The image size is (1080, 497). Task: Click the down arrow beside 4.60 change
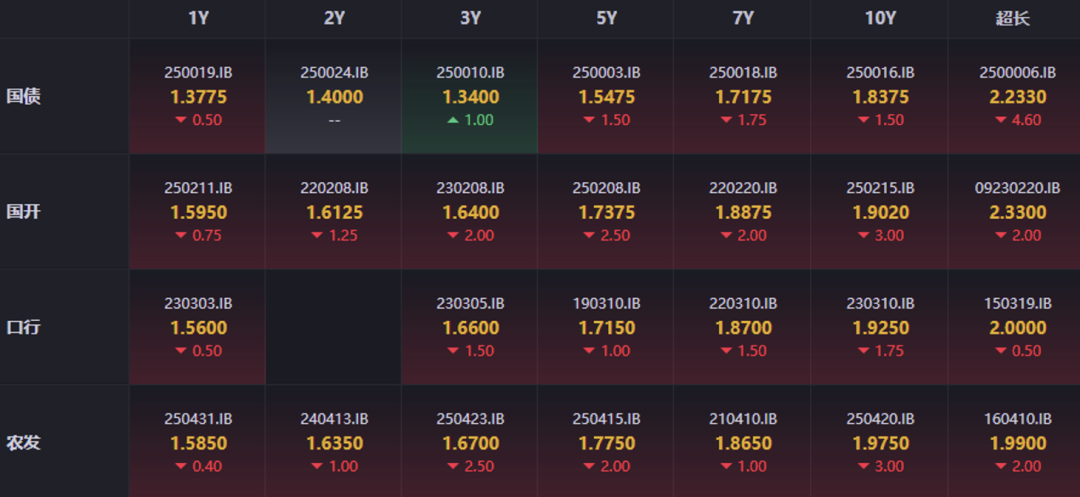(x=1000, y=120)
